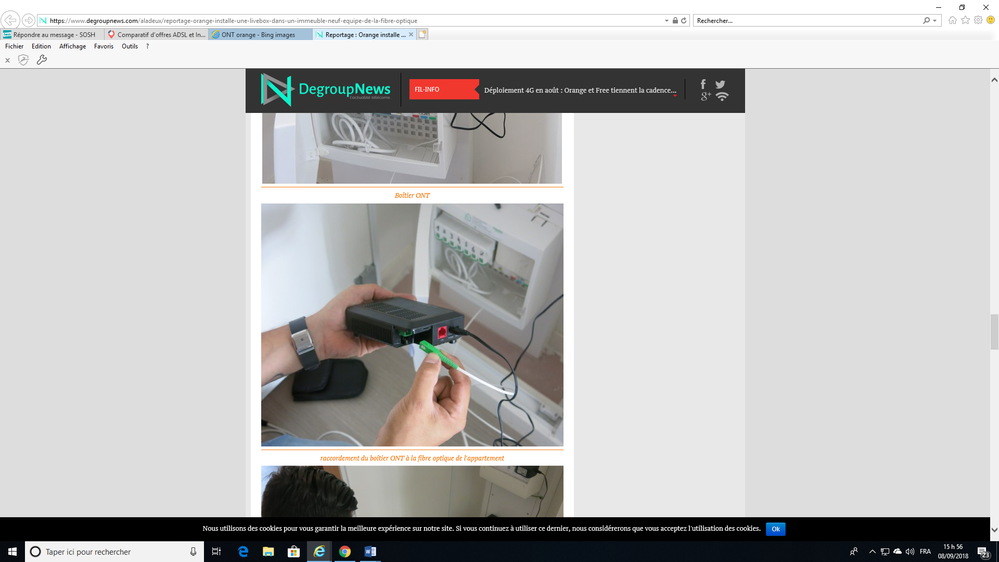Click the Twitter icon in DegroupNews header
The height and width of the screenshot is (562, 999).
click(x=720, y=85)
